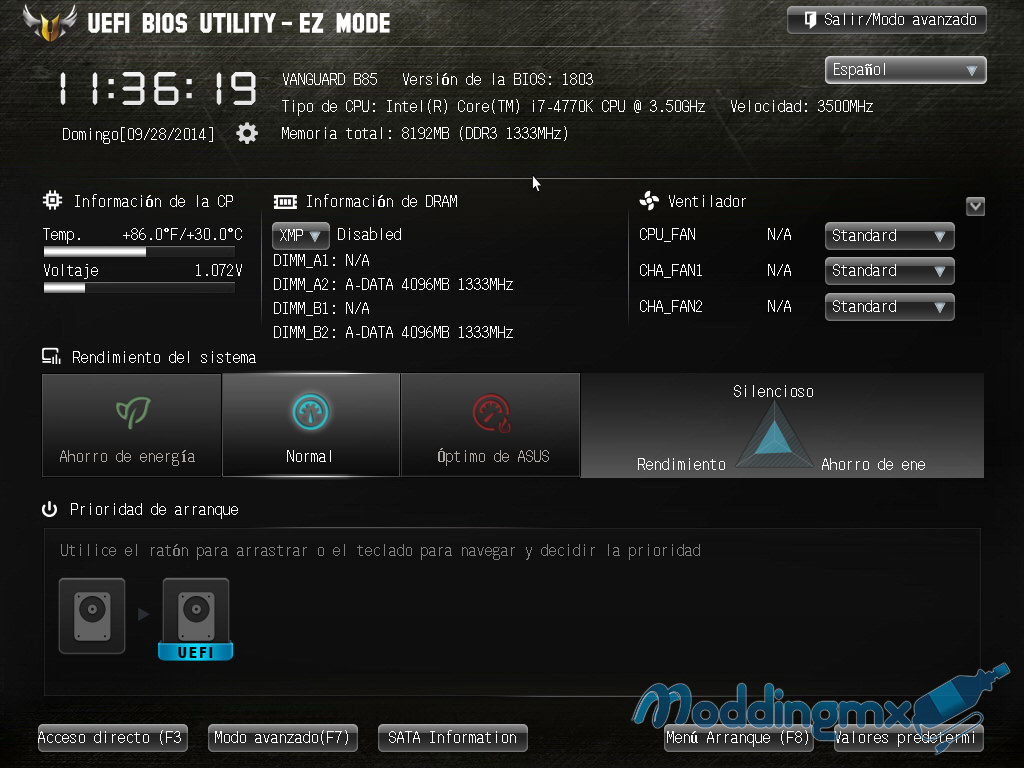
Task: Click the CPU information chip icon
Action: (x=52, y=200)
